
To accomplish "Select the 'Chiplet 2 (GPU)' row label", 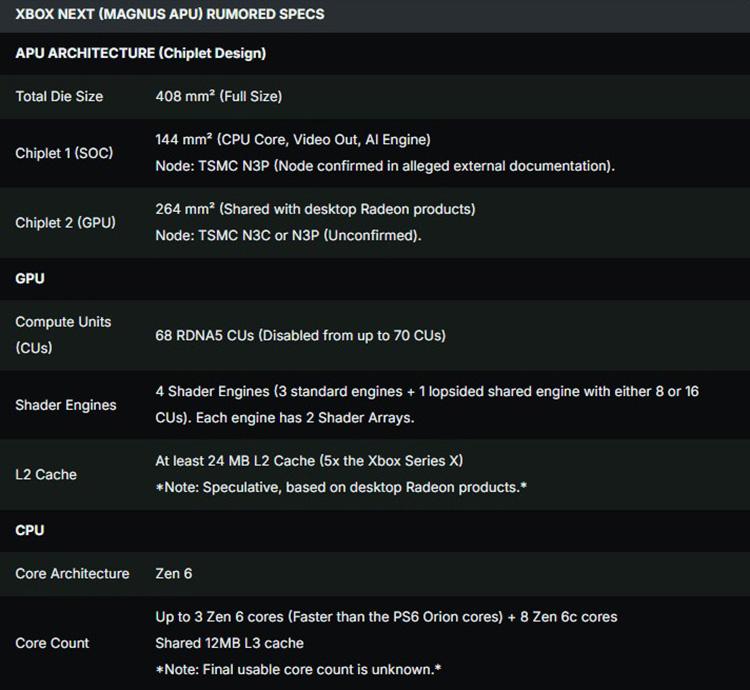I will pyautogui.click(x=65, y=222).
